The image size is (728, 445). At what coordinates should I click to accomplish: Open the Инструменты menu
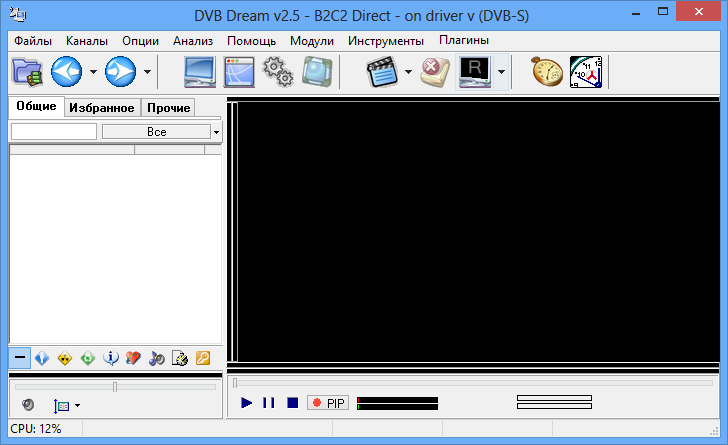pos(386,41)
